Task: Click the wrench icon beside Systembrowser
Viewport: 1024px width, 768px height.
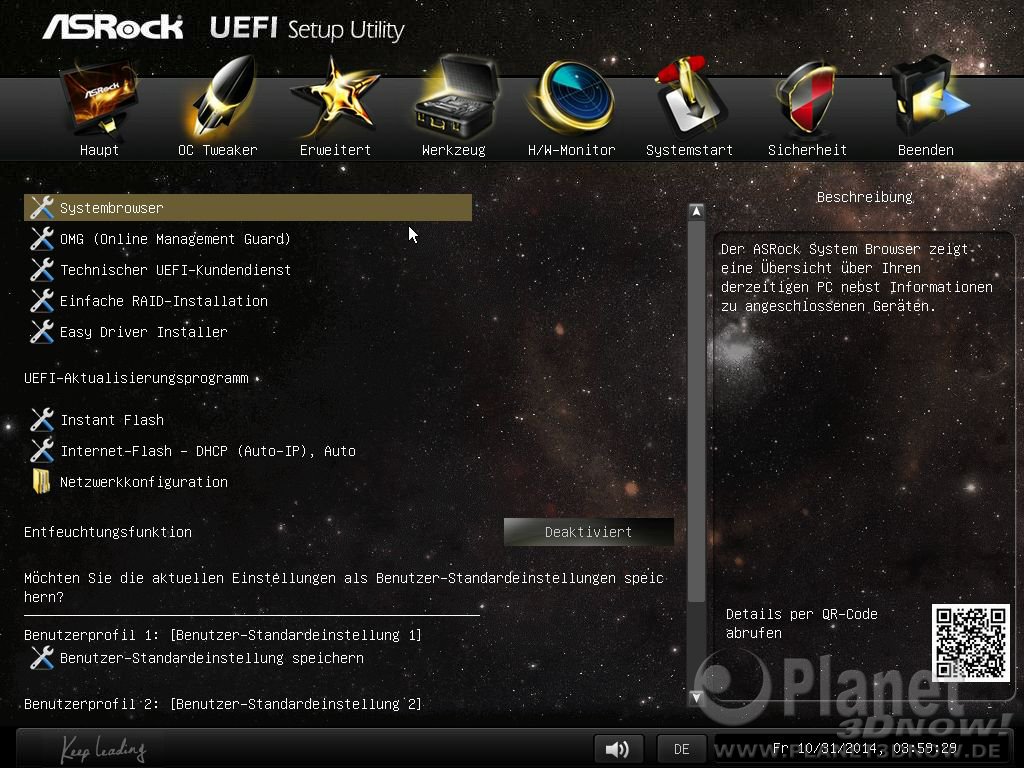Action: coord(42,208)
